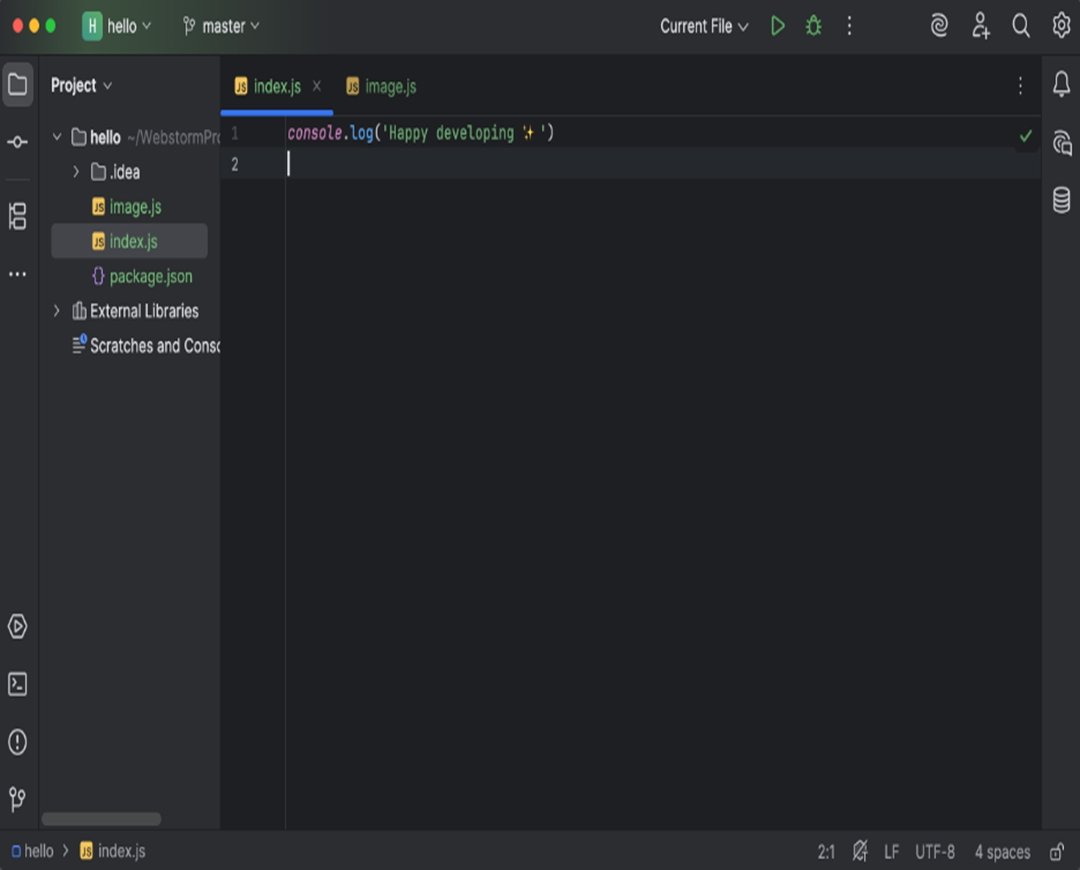
Task: Open Code With Me add-user icon
Action: [980, 26]
